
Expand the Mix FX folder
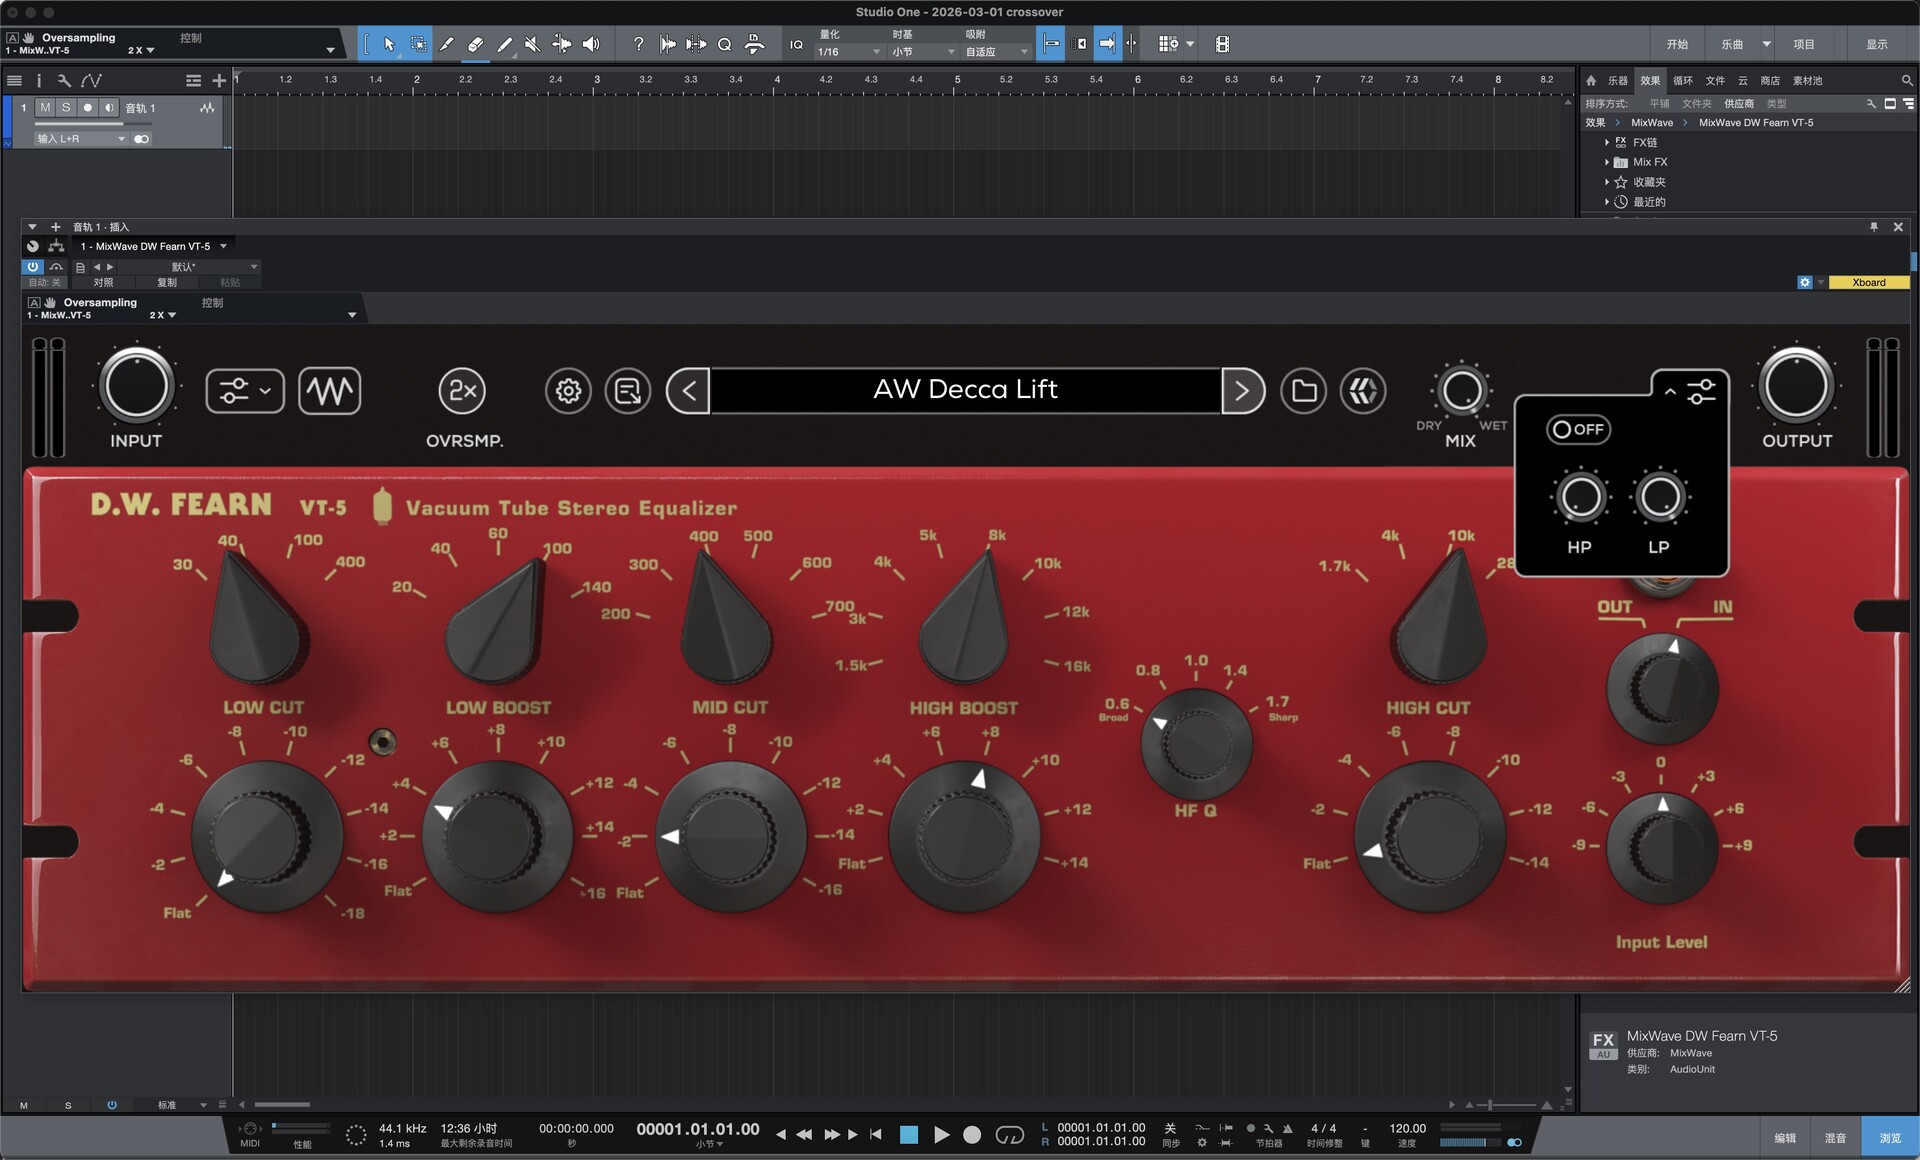[1607, 162]
